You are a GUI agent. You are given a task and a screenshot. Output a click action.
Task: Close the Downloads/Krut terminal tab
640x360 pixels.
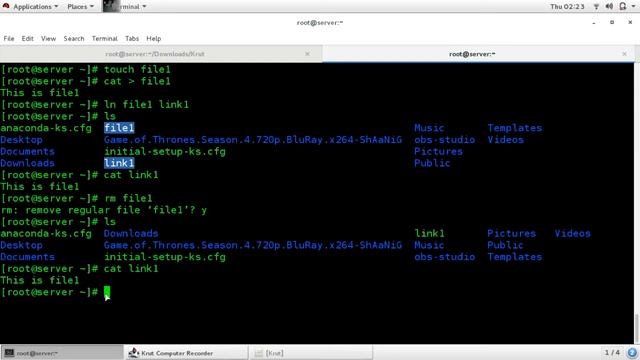(x=307, y=54)
